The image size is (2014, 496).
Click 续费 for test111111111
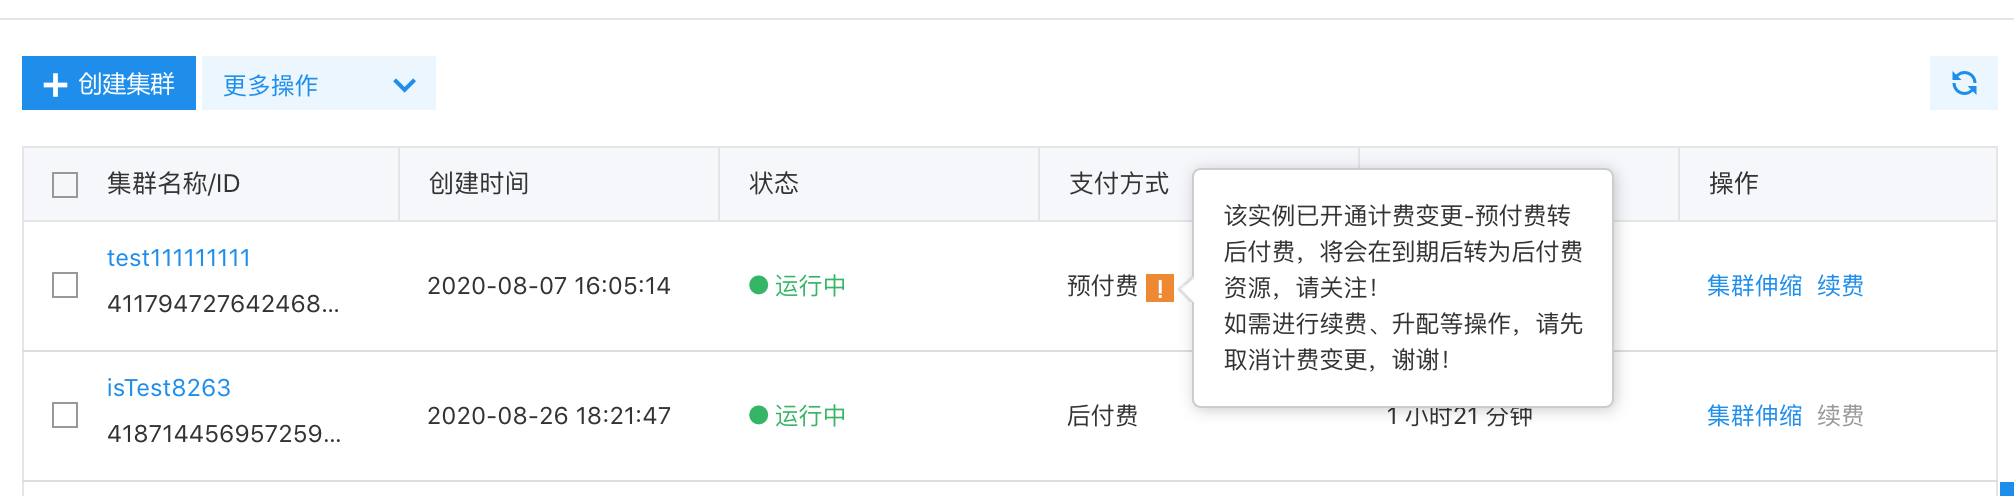click(1840, 286)
